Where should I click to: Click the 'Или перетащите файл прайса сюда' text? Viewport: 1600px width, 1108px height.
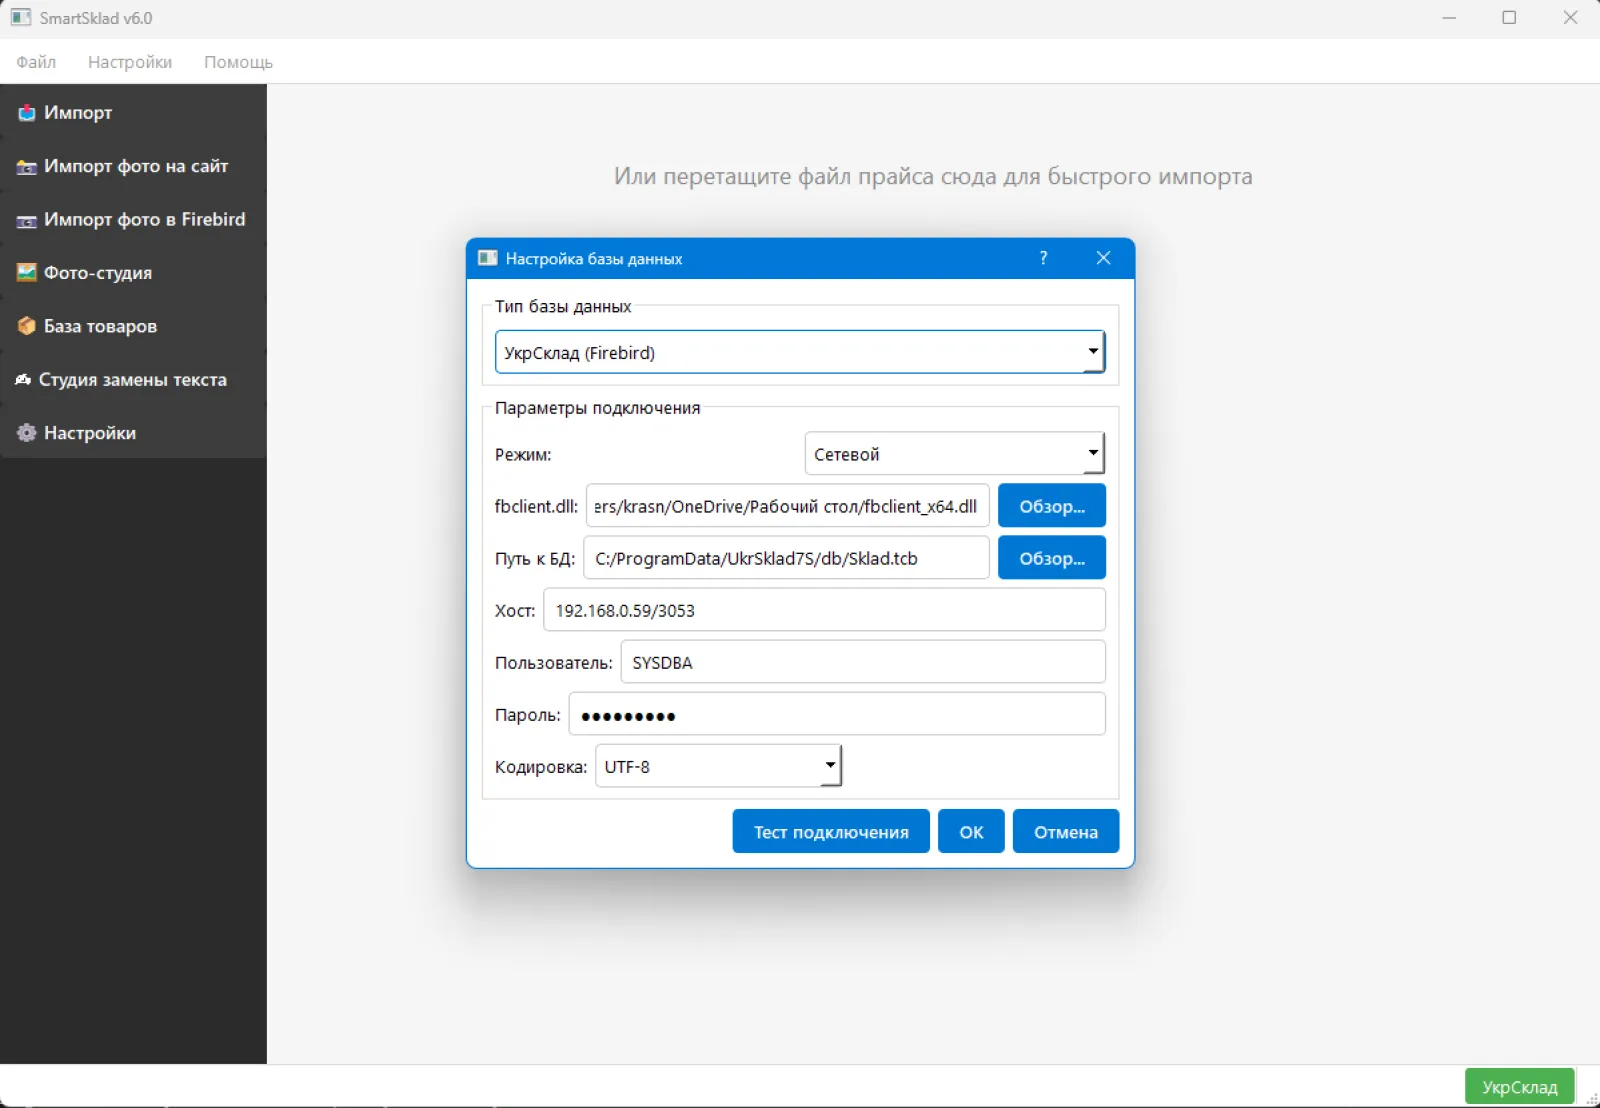tap(933, 177)
